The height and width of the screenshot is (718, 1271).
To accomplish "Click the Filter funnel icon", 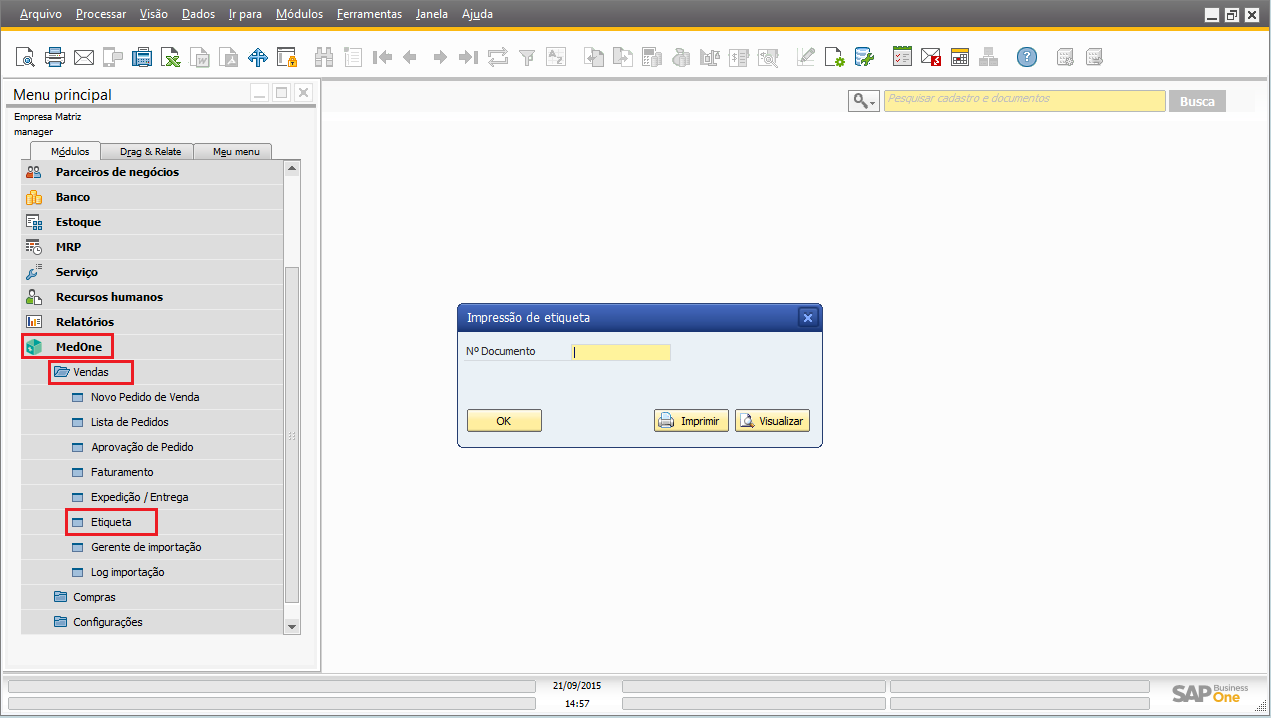I will click(526, 57).
